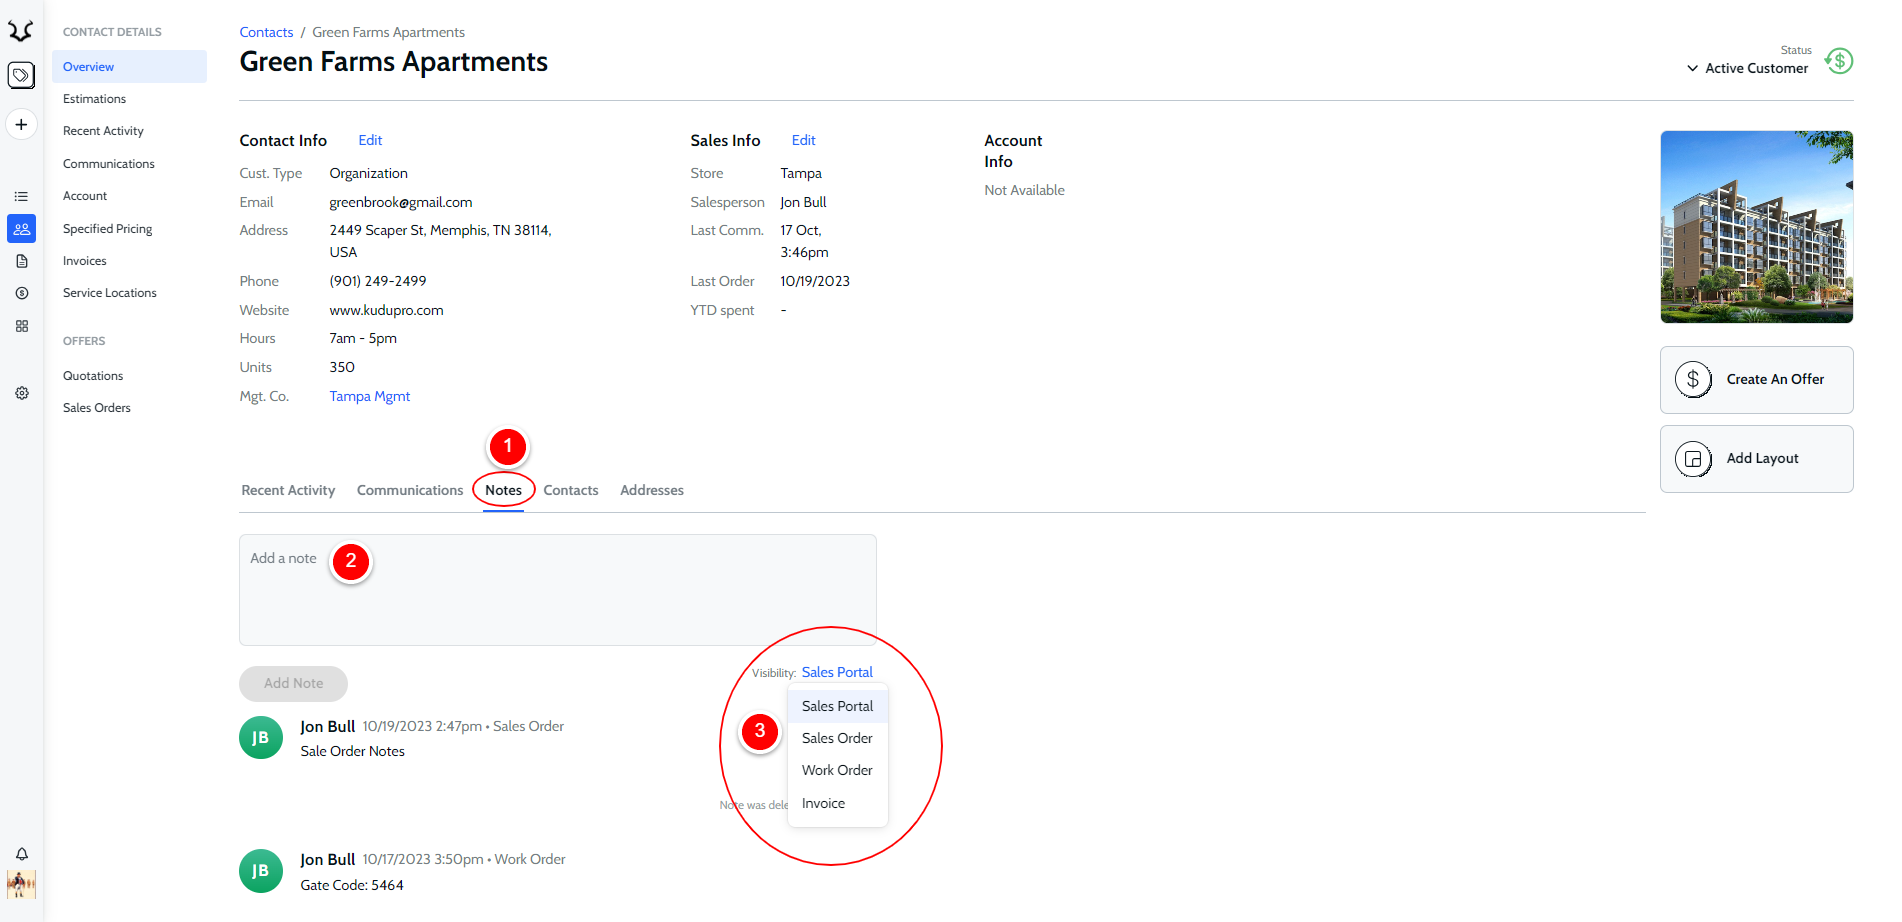1902x922 pixels.
Task: Choose Work Order from visibility list
Action: [837, 770]
